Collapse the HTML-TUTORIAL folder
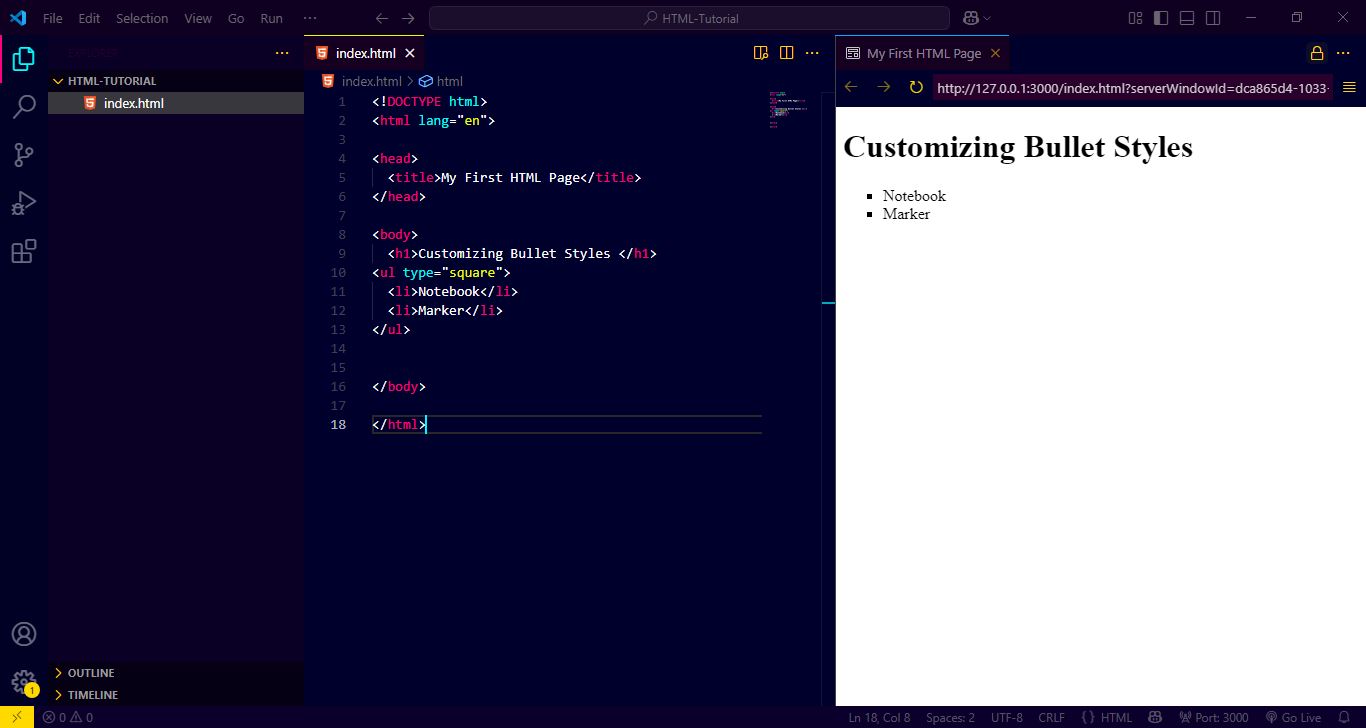The width and height of the screenshot is (1366, 728). [57, 80]
